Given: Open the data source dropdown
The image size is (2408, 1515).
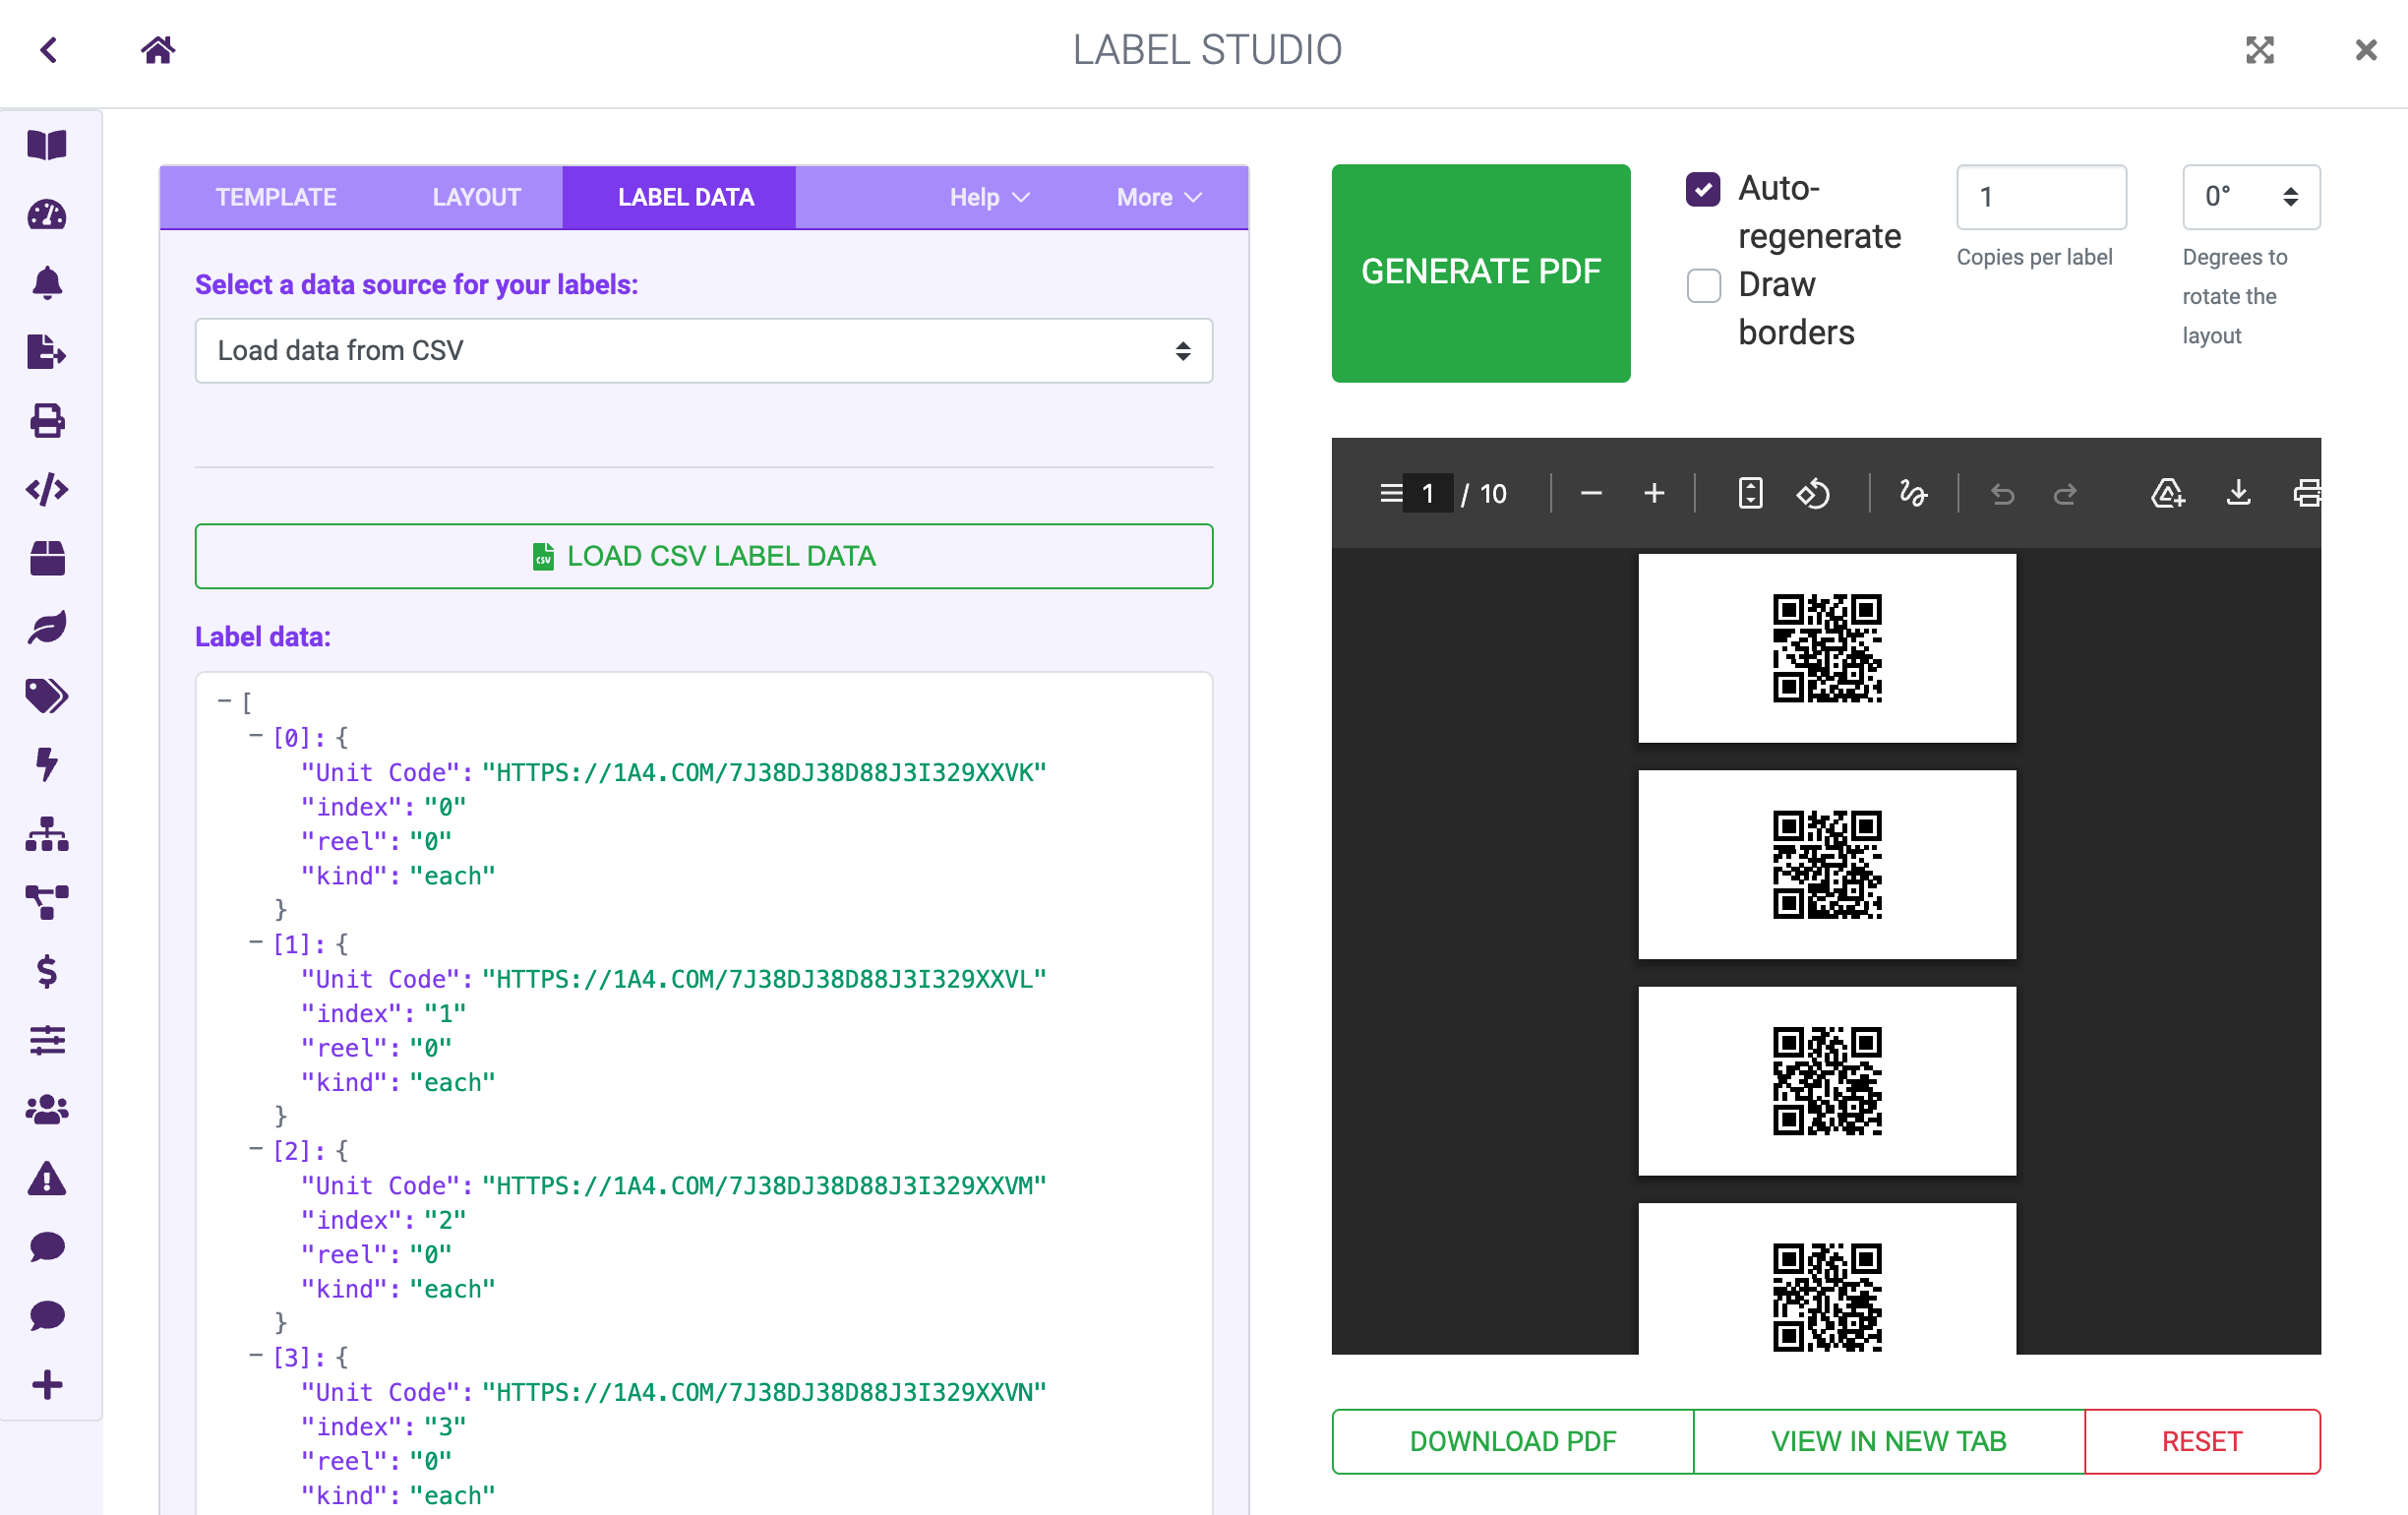Looking at the screenshot, I should click(703, 351).
